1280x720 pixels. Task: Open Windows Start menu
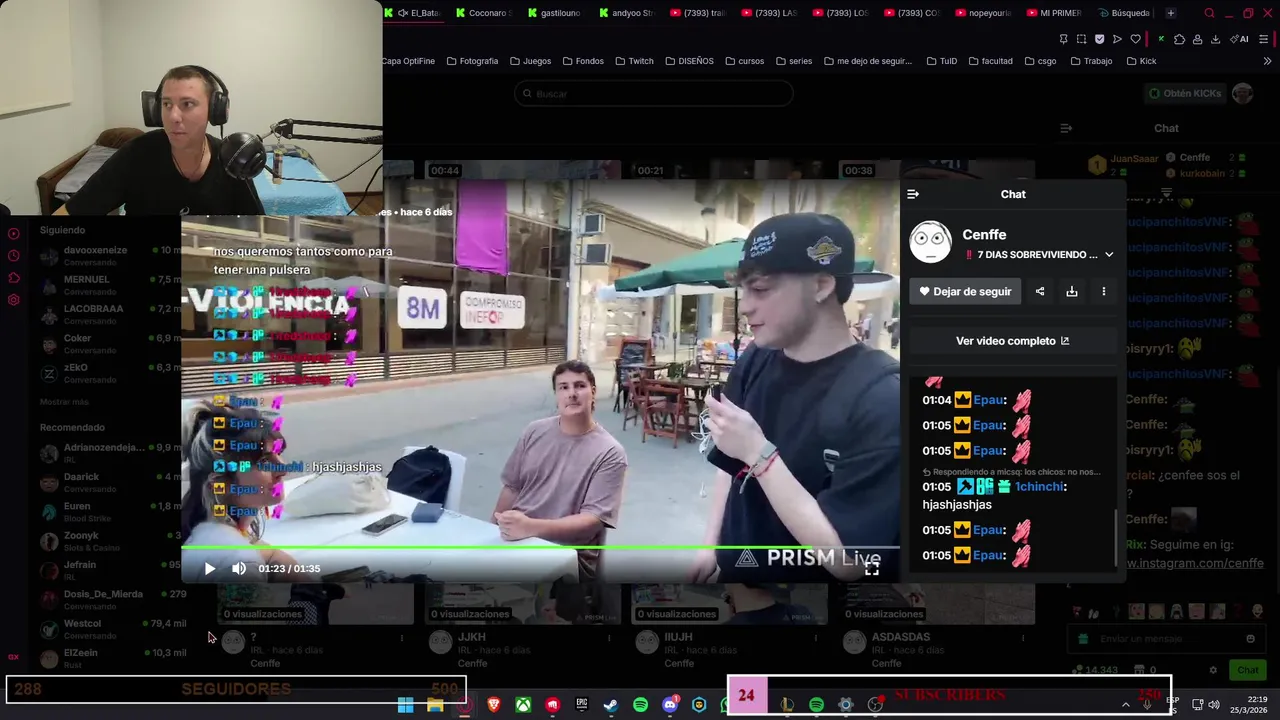click(406, 705)
